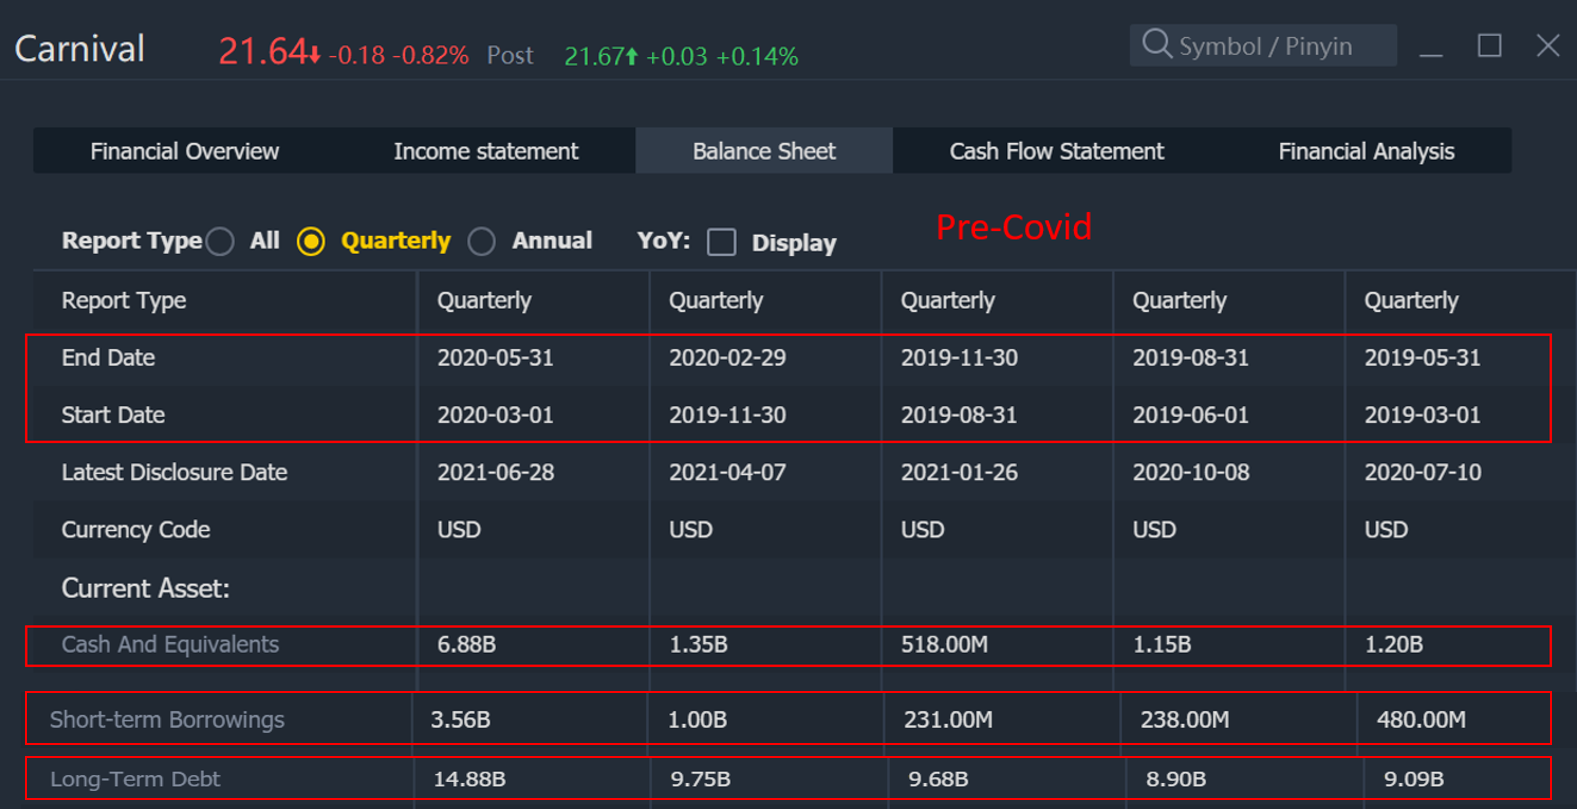Click end date 2019-11-30 cell

[959, 358]
